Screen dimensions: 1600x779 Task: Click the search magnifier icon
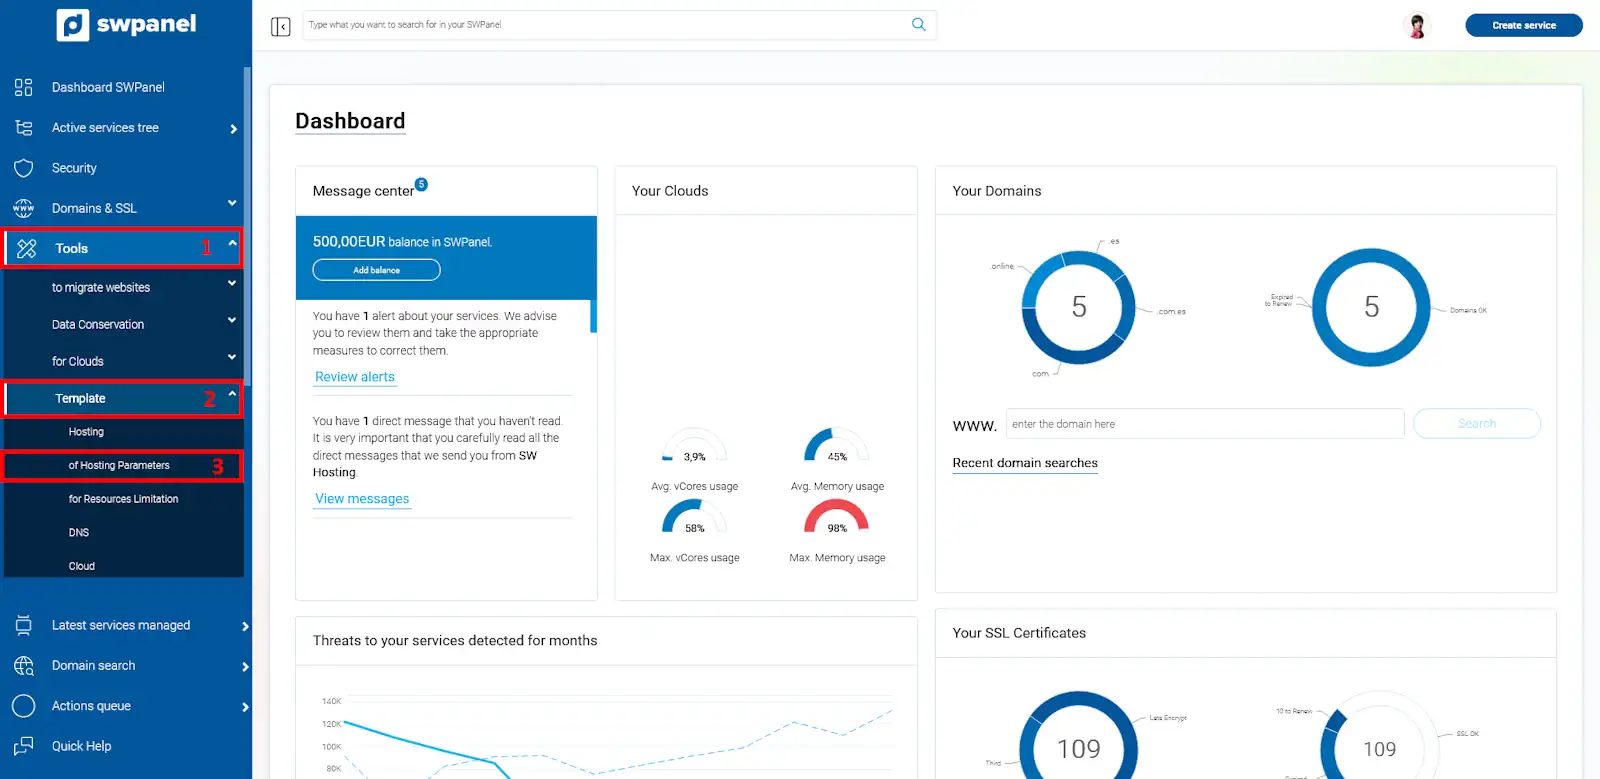[918, 25]
